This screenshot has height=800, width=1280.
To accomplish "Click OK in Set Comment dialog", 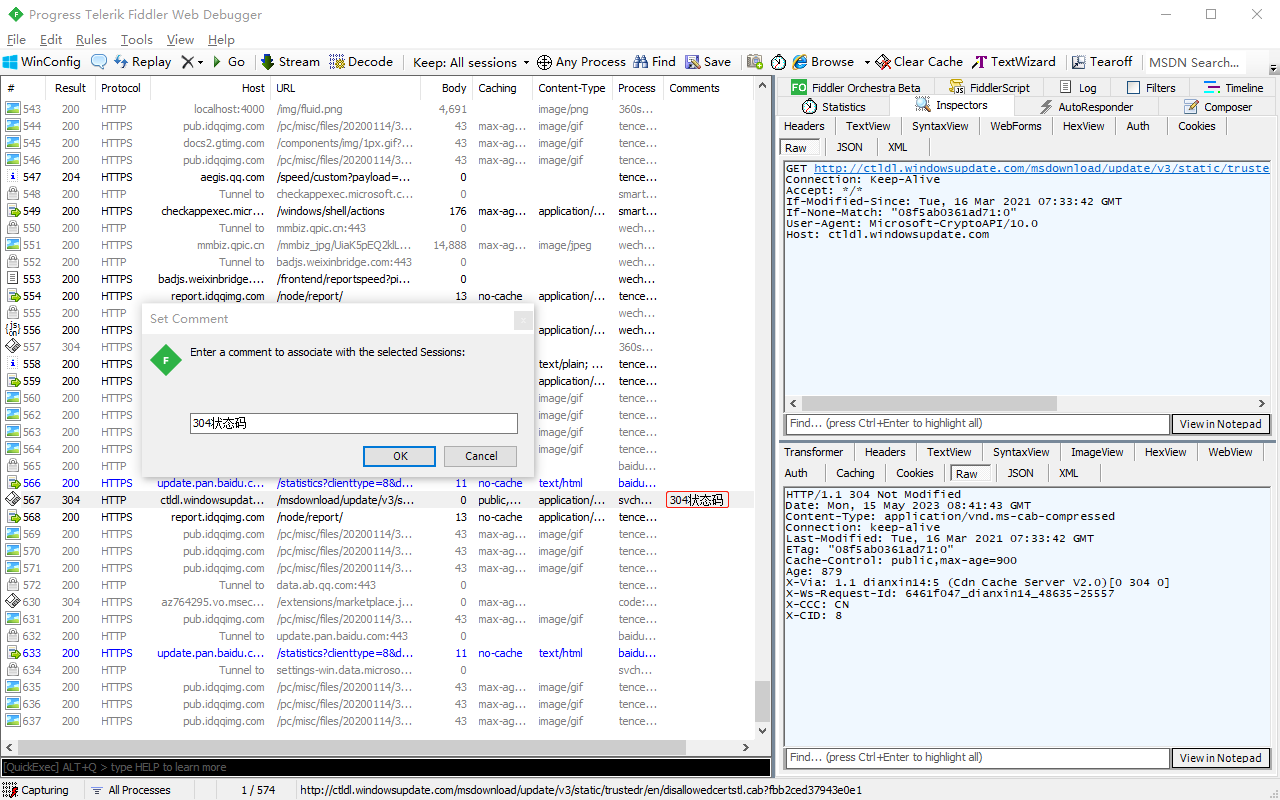I will pos(400,456).
